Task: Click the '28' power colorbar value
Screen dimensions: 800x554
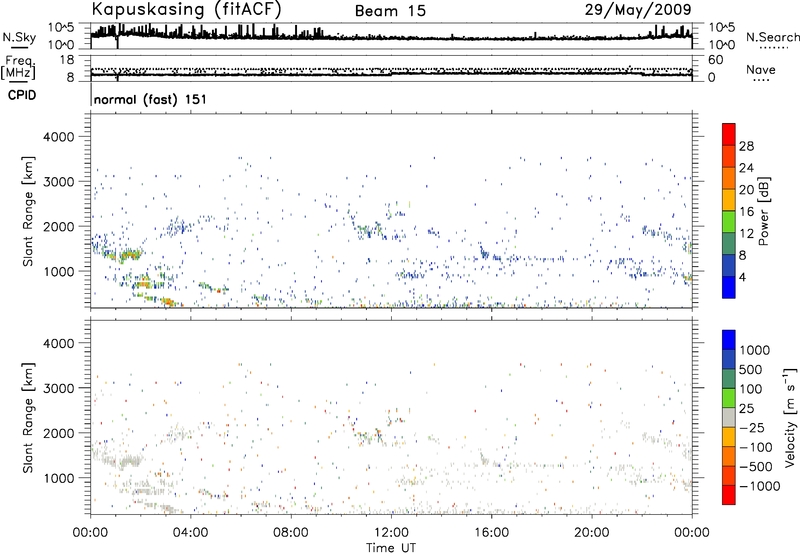Action: click(746, 146)
